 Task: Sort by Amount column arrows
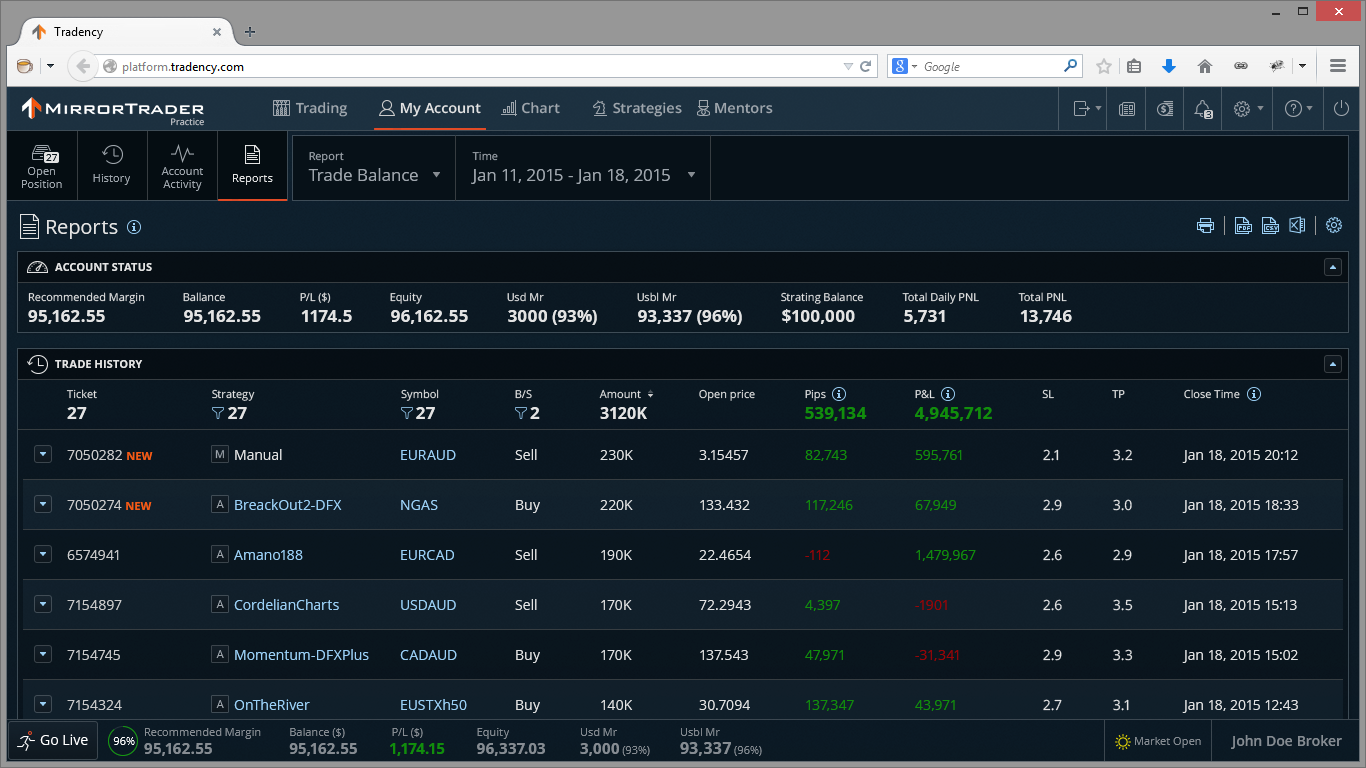pyautogui.click(x=650, y=394)
